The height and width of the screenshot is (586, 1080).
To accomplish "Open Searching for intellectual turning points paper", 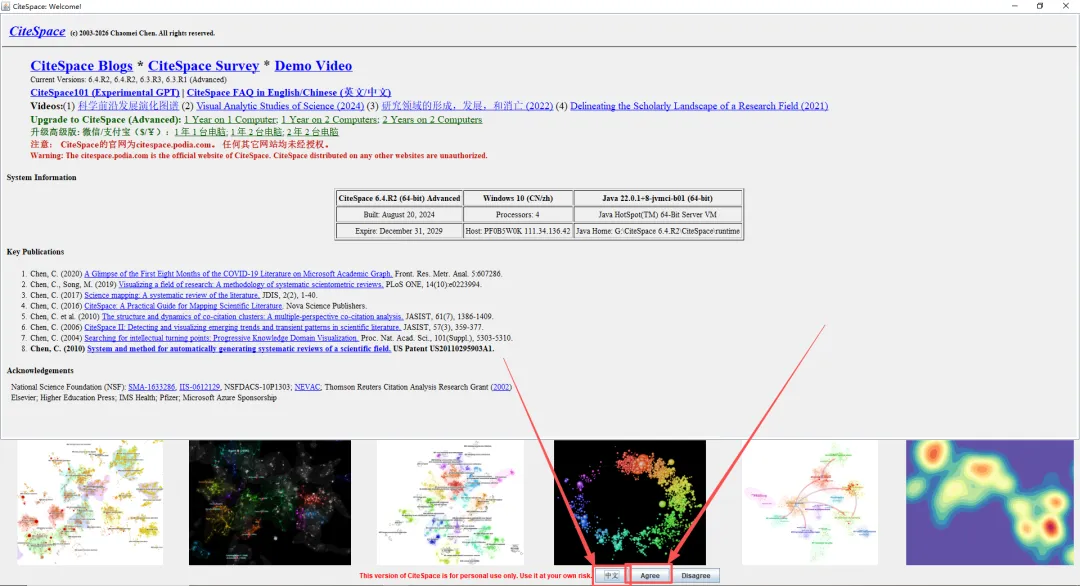I will [221, 338].
